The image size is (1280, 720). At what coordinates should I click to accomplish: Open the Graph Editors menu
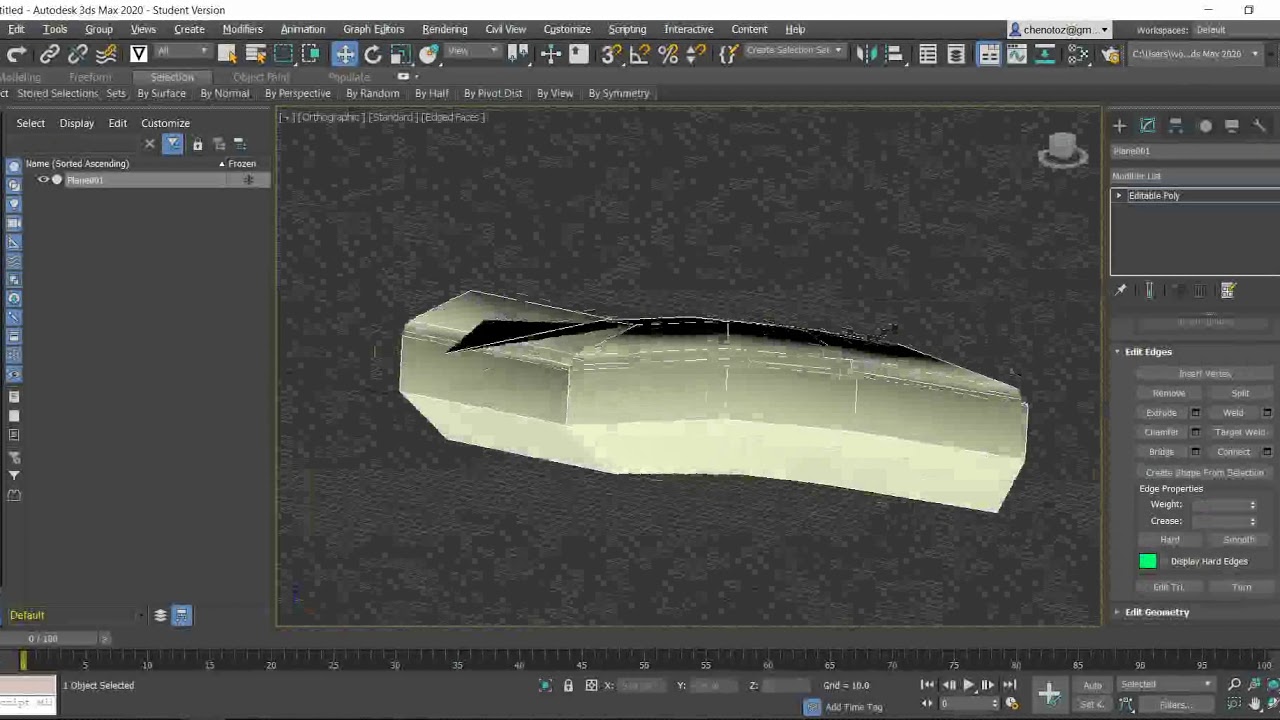pyautogui.click(x=373, y=29)
